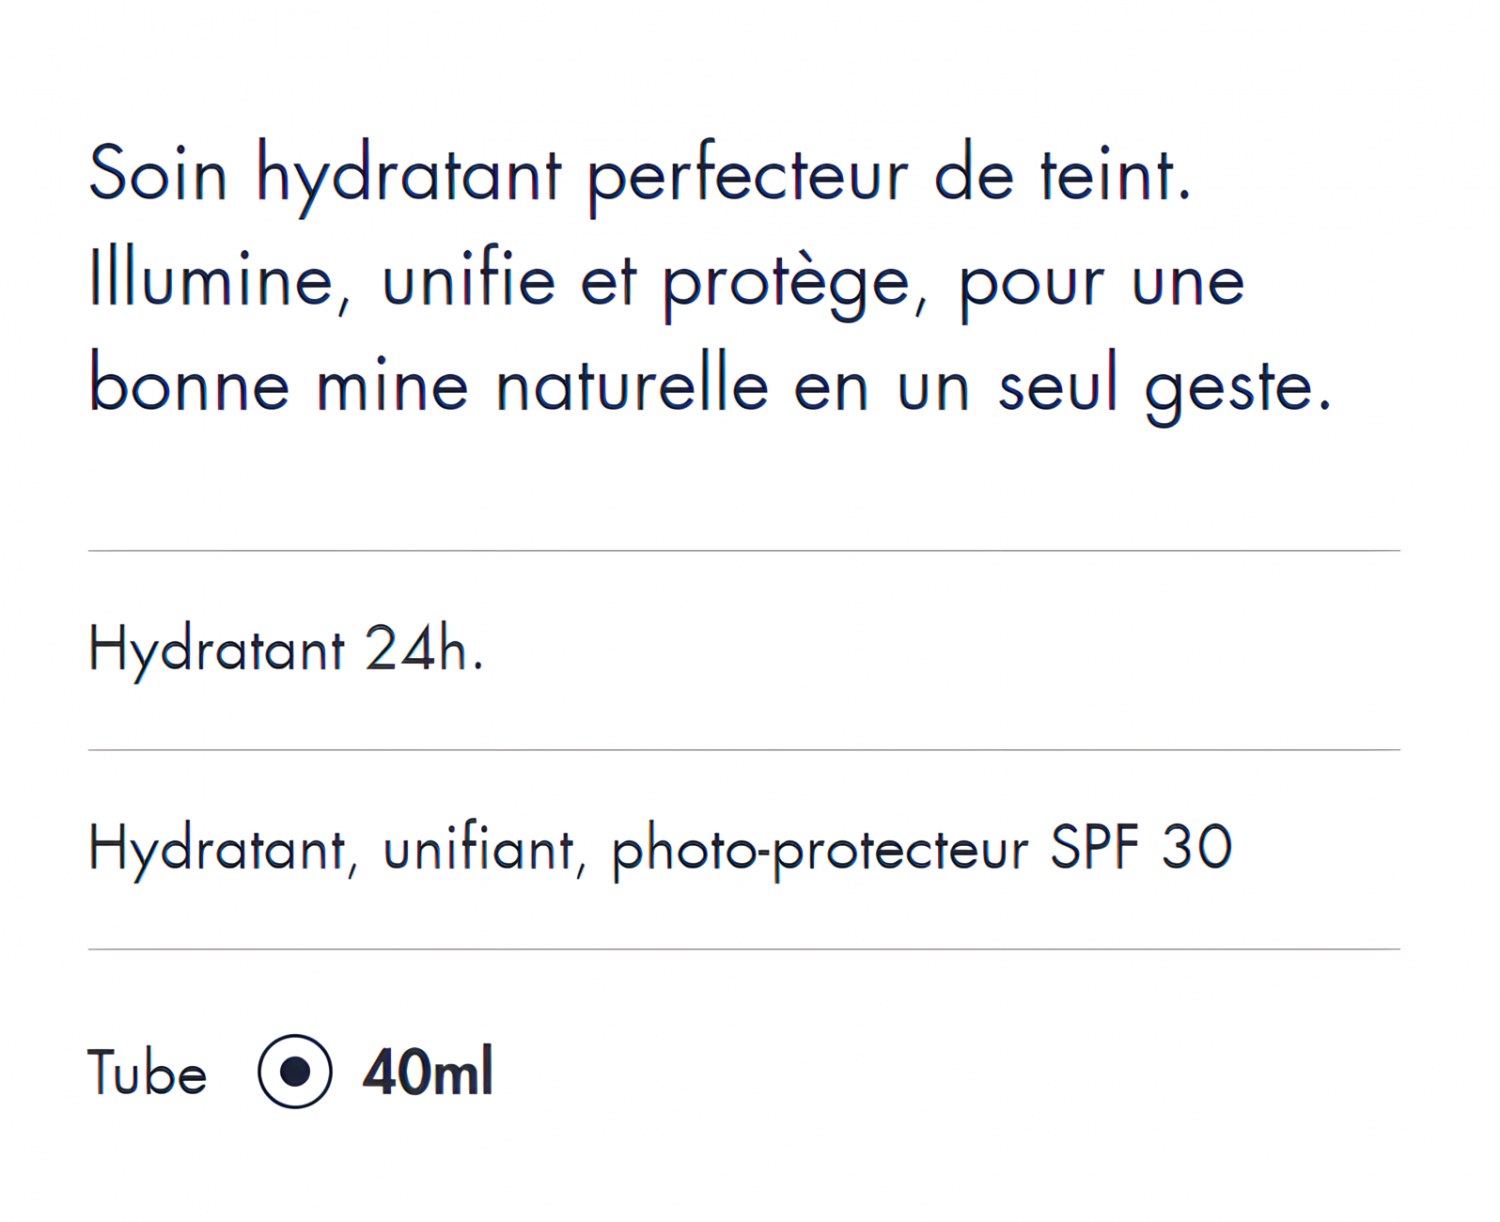
Task: Click the SPF 30 text
Action: tap(1141, 848)
